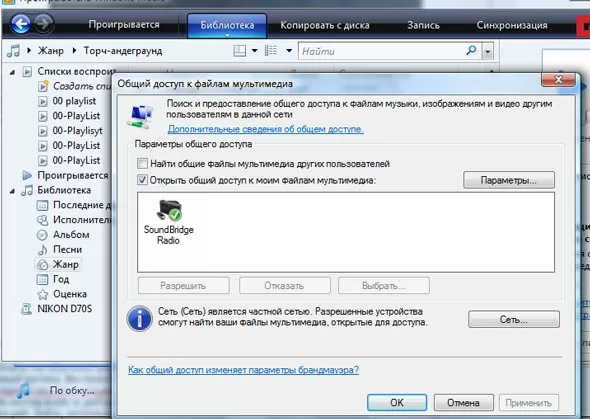590x419 pixels.
Task: Click the view options list icon
Action: click(271, 50)
